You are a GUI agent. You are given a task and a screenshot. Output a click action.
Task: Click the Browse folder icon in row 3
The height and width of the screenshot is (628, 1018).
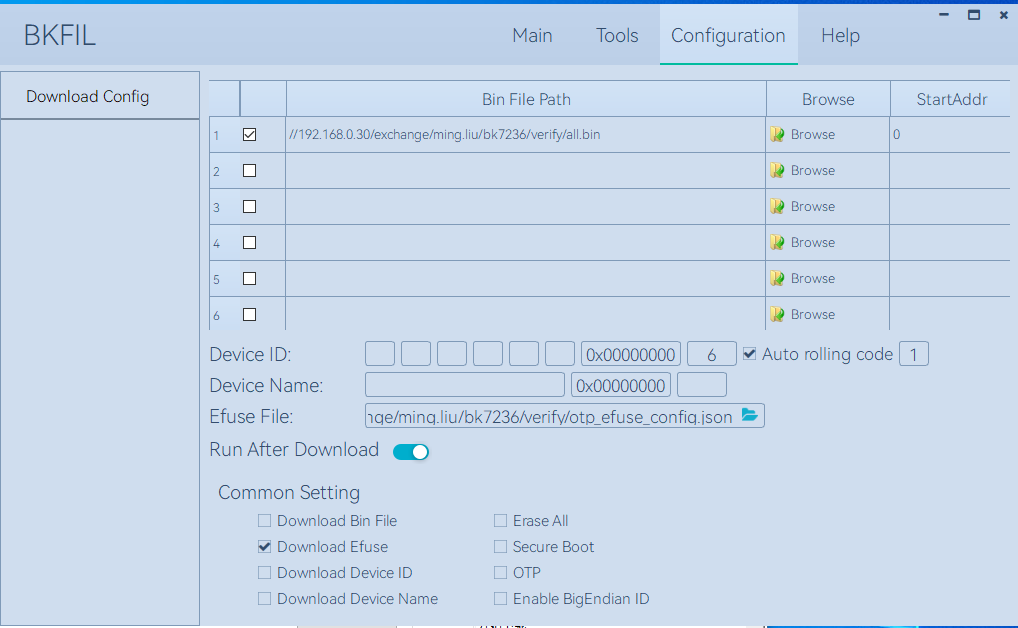tap(777, 207)
